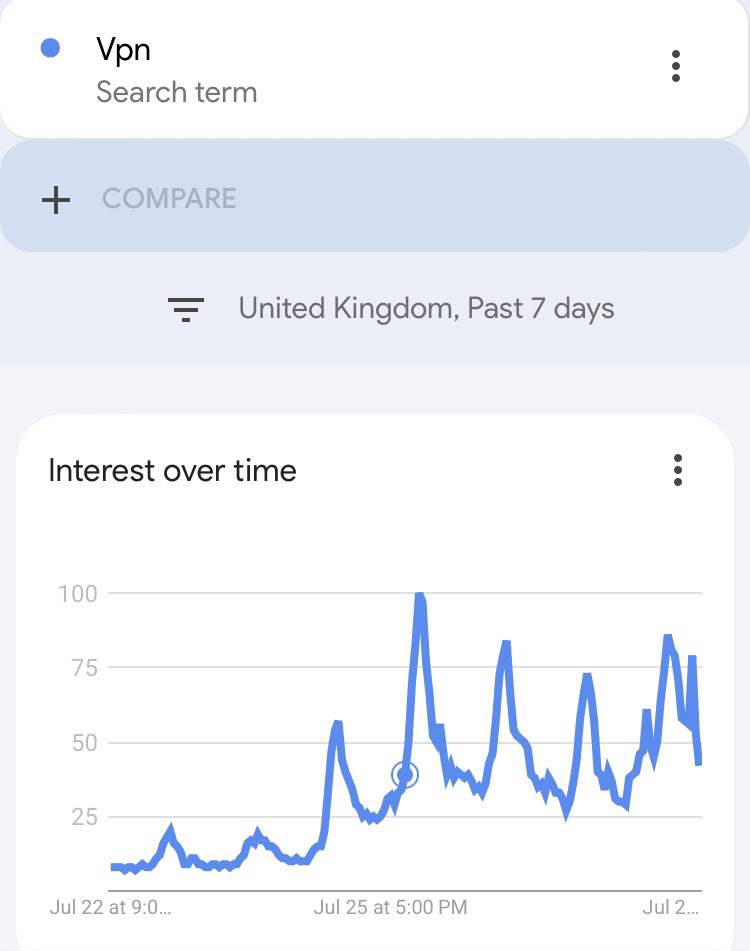This screenshot has height=951, width=750.
Task: Open the United Kingdom, Past 7 days filter
Action: (x=426, y=308)
